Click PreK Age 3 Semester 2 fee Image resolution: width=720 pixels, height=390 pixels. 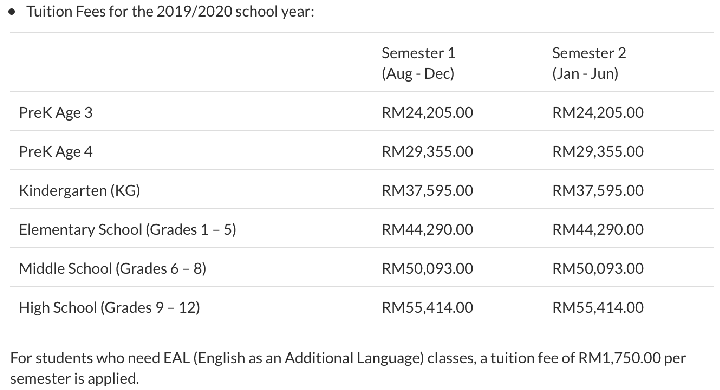click(598, 113)
